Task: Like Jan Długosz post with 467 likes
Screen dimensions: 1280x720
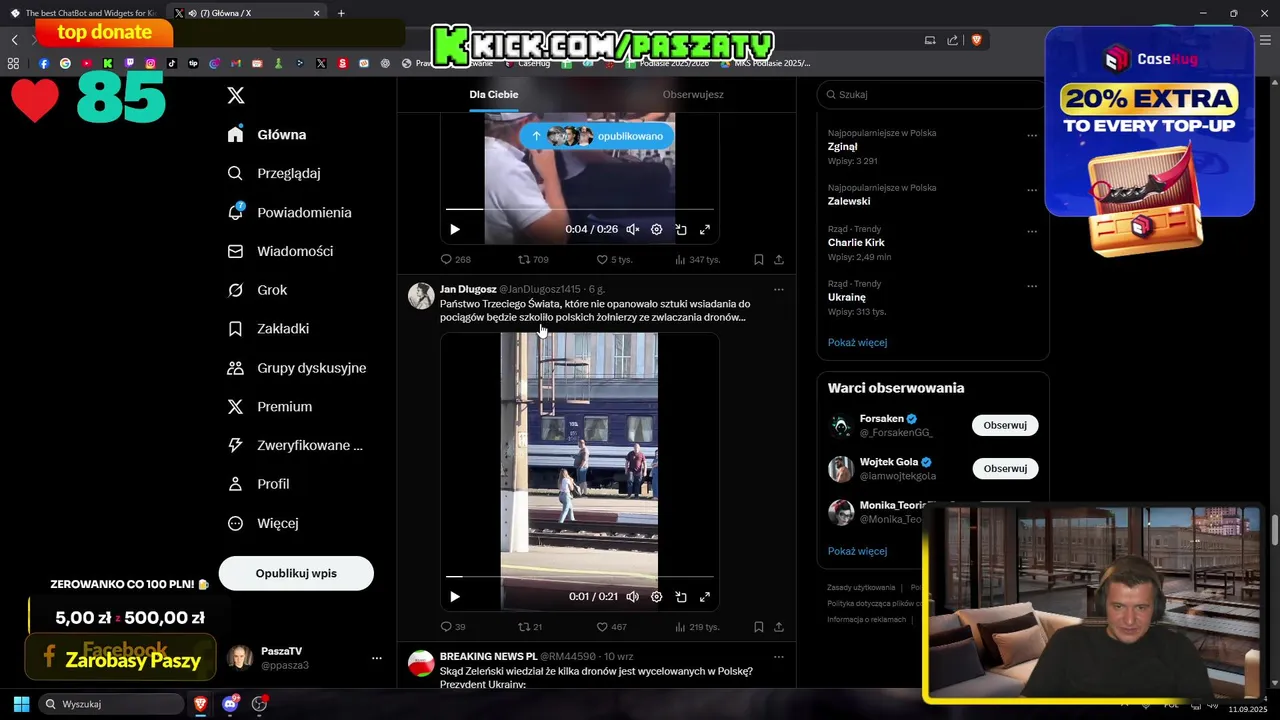Action: pyautogui.click(x=612, y=627)
